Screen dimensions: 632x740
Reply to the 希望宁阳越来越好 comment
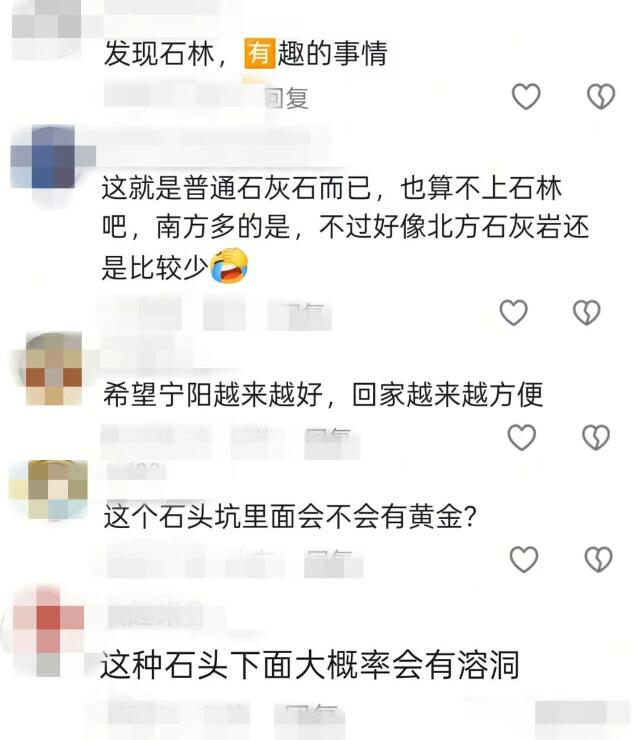click(329, 439)
